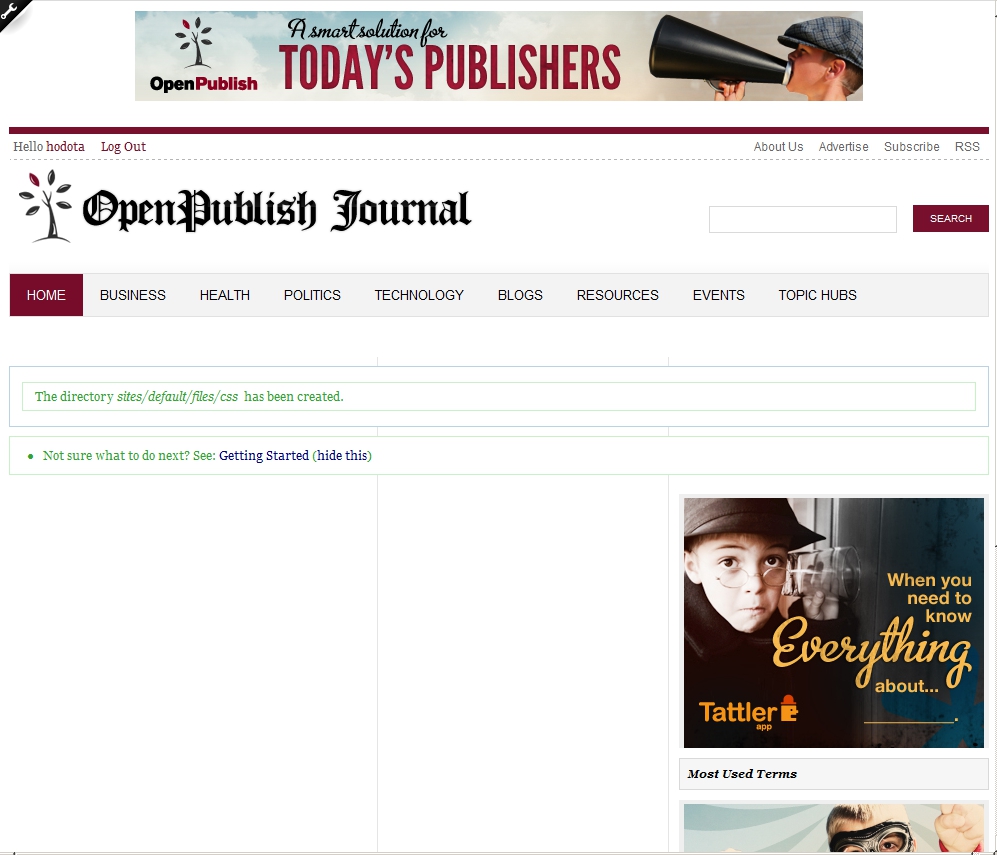
Task: Focus the site search text field
Action: [x=802, y=219]
